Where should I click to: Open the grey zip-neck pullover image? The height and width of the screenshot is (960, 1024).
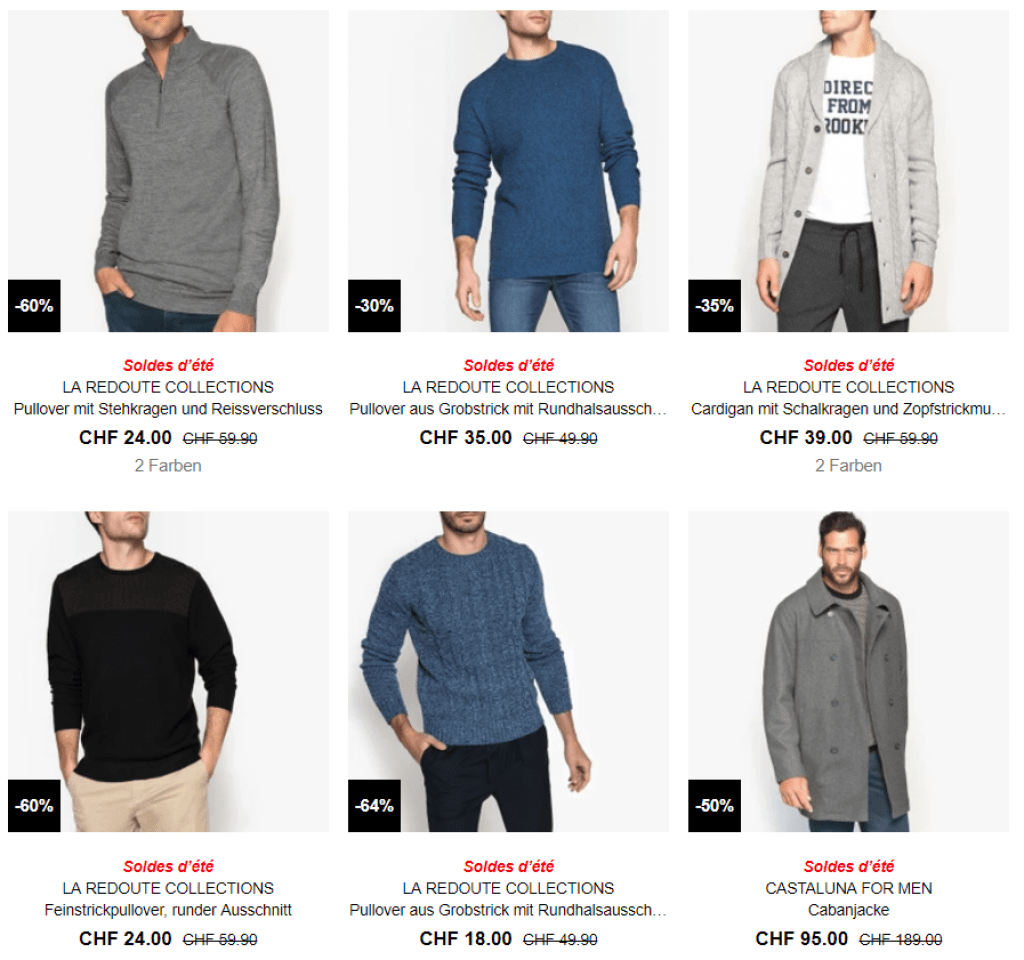(168, 170)
